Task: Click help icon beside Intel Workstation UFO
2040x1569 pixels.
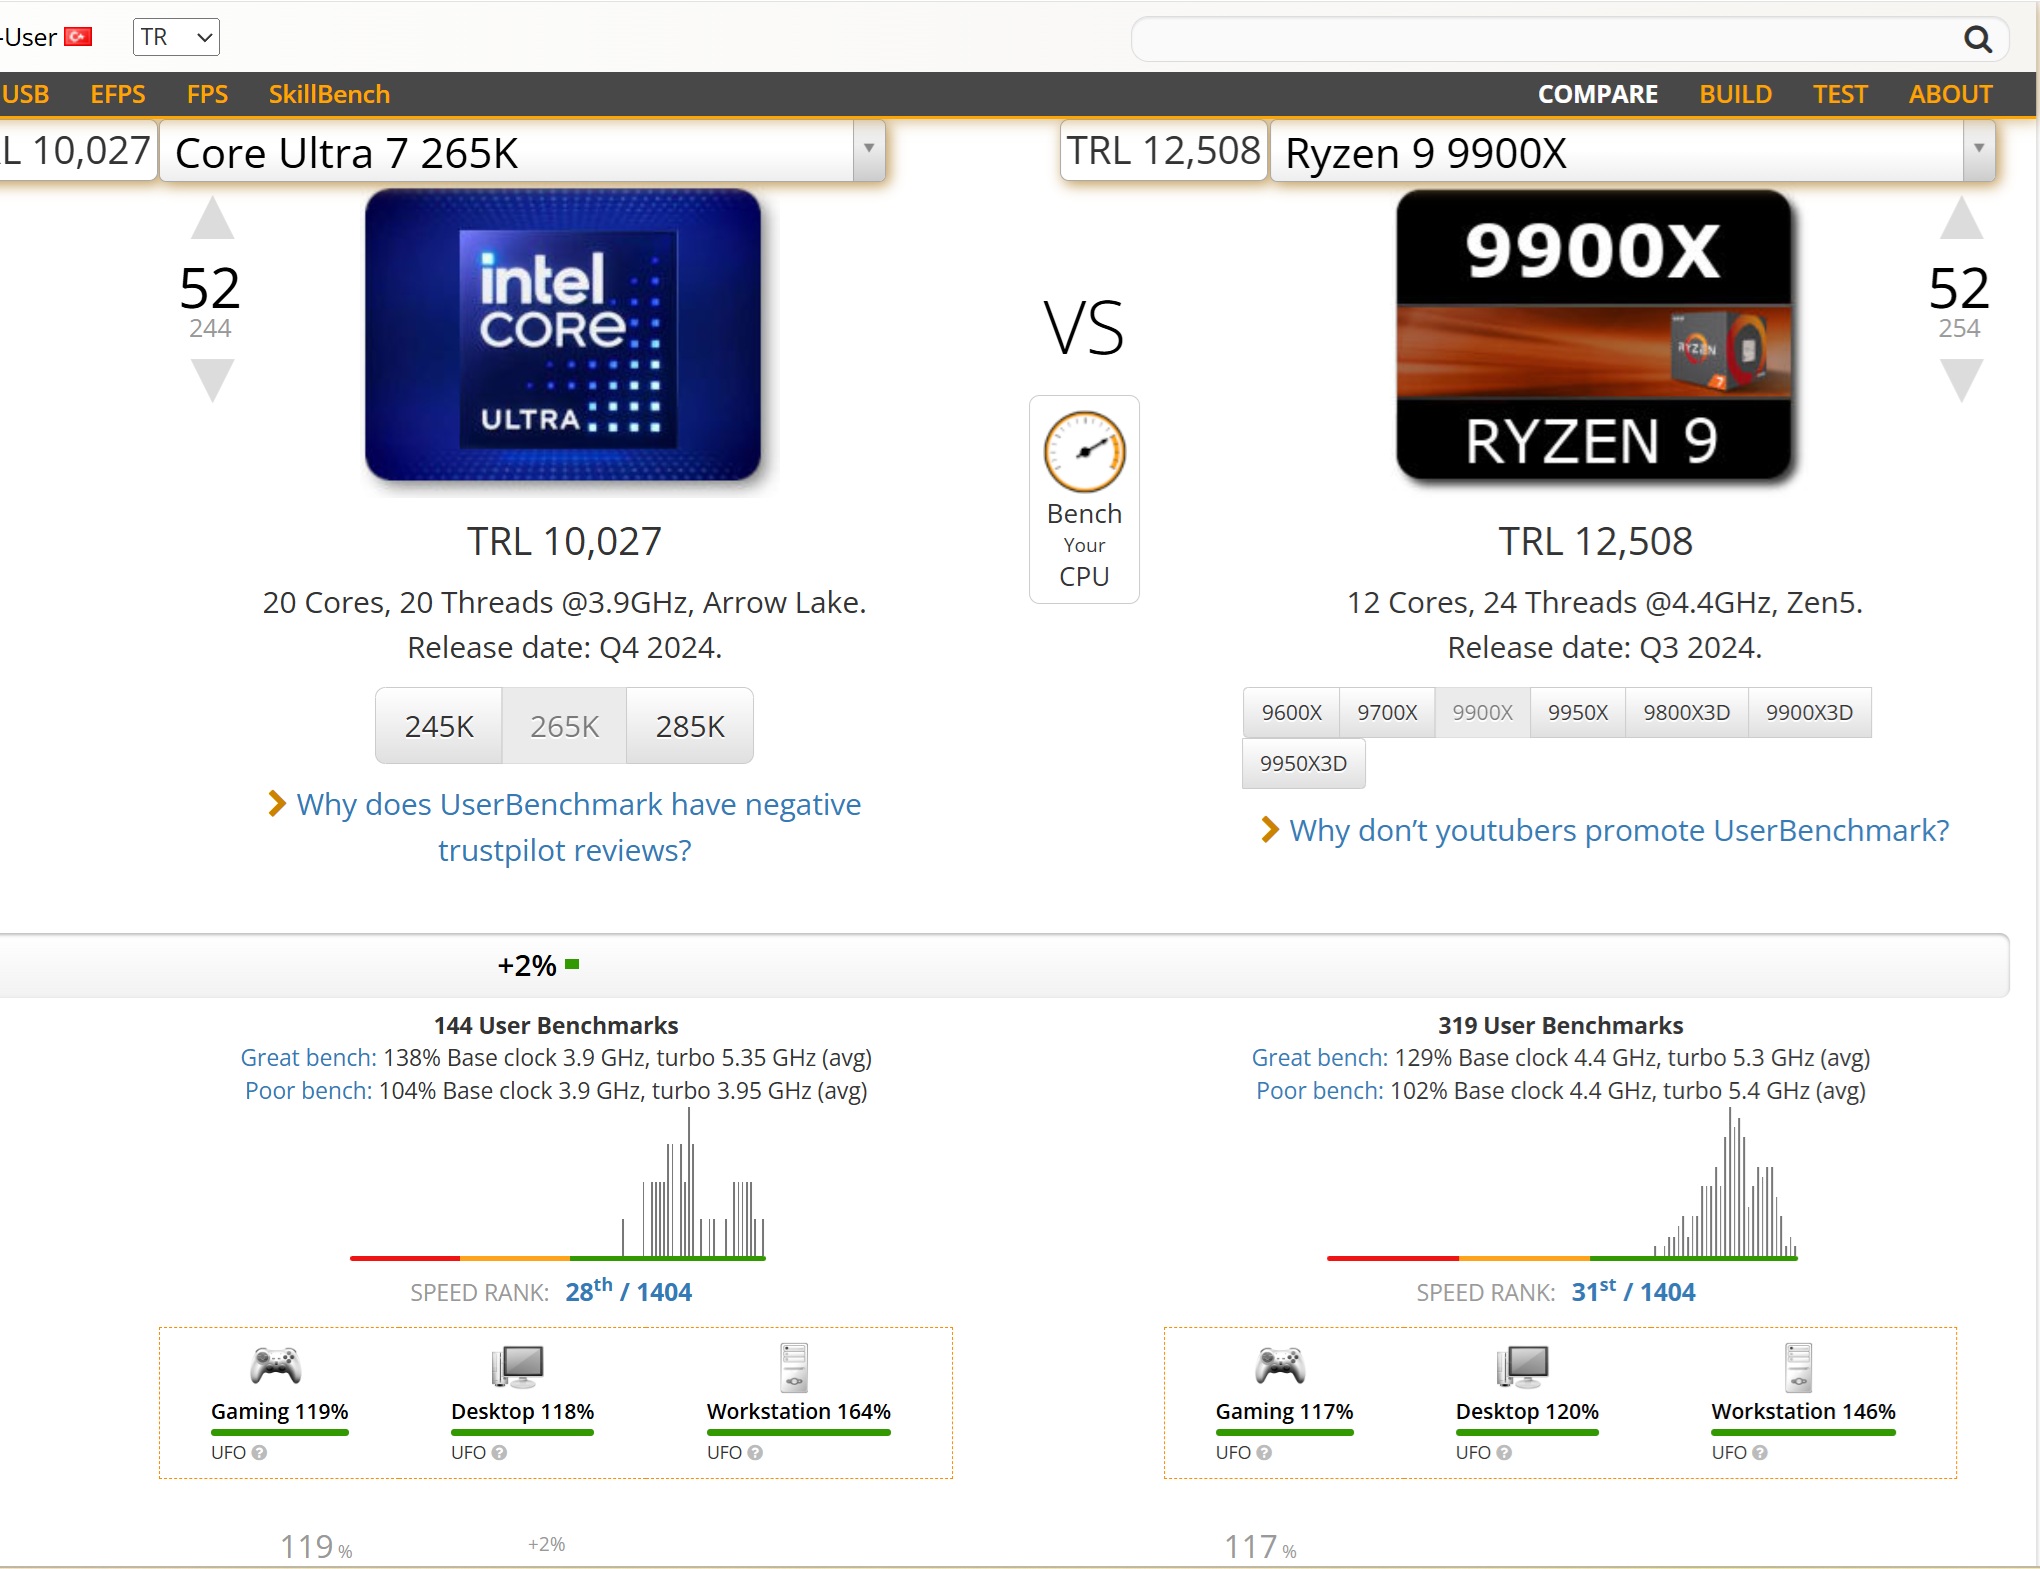Action: pyautogui.click(x=755, y=1453)
